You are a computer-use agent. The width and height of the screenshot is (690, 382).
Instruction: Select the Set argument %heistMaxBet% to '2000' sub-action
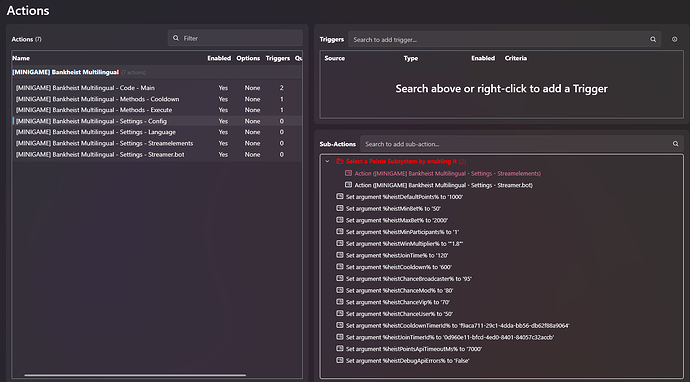397,220
